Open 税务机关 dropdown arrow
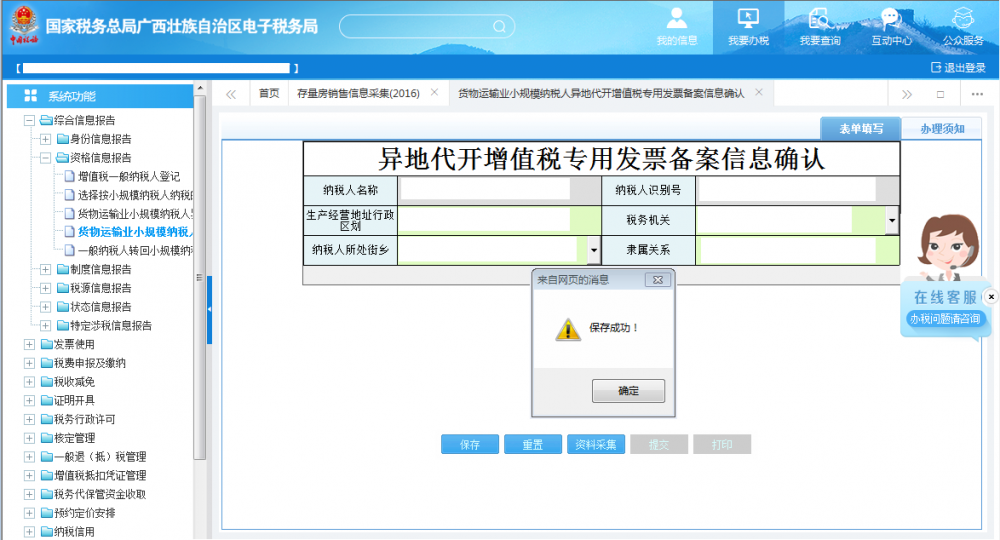Viewport: 1000px width, 540px height. pos(891,219)
